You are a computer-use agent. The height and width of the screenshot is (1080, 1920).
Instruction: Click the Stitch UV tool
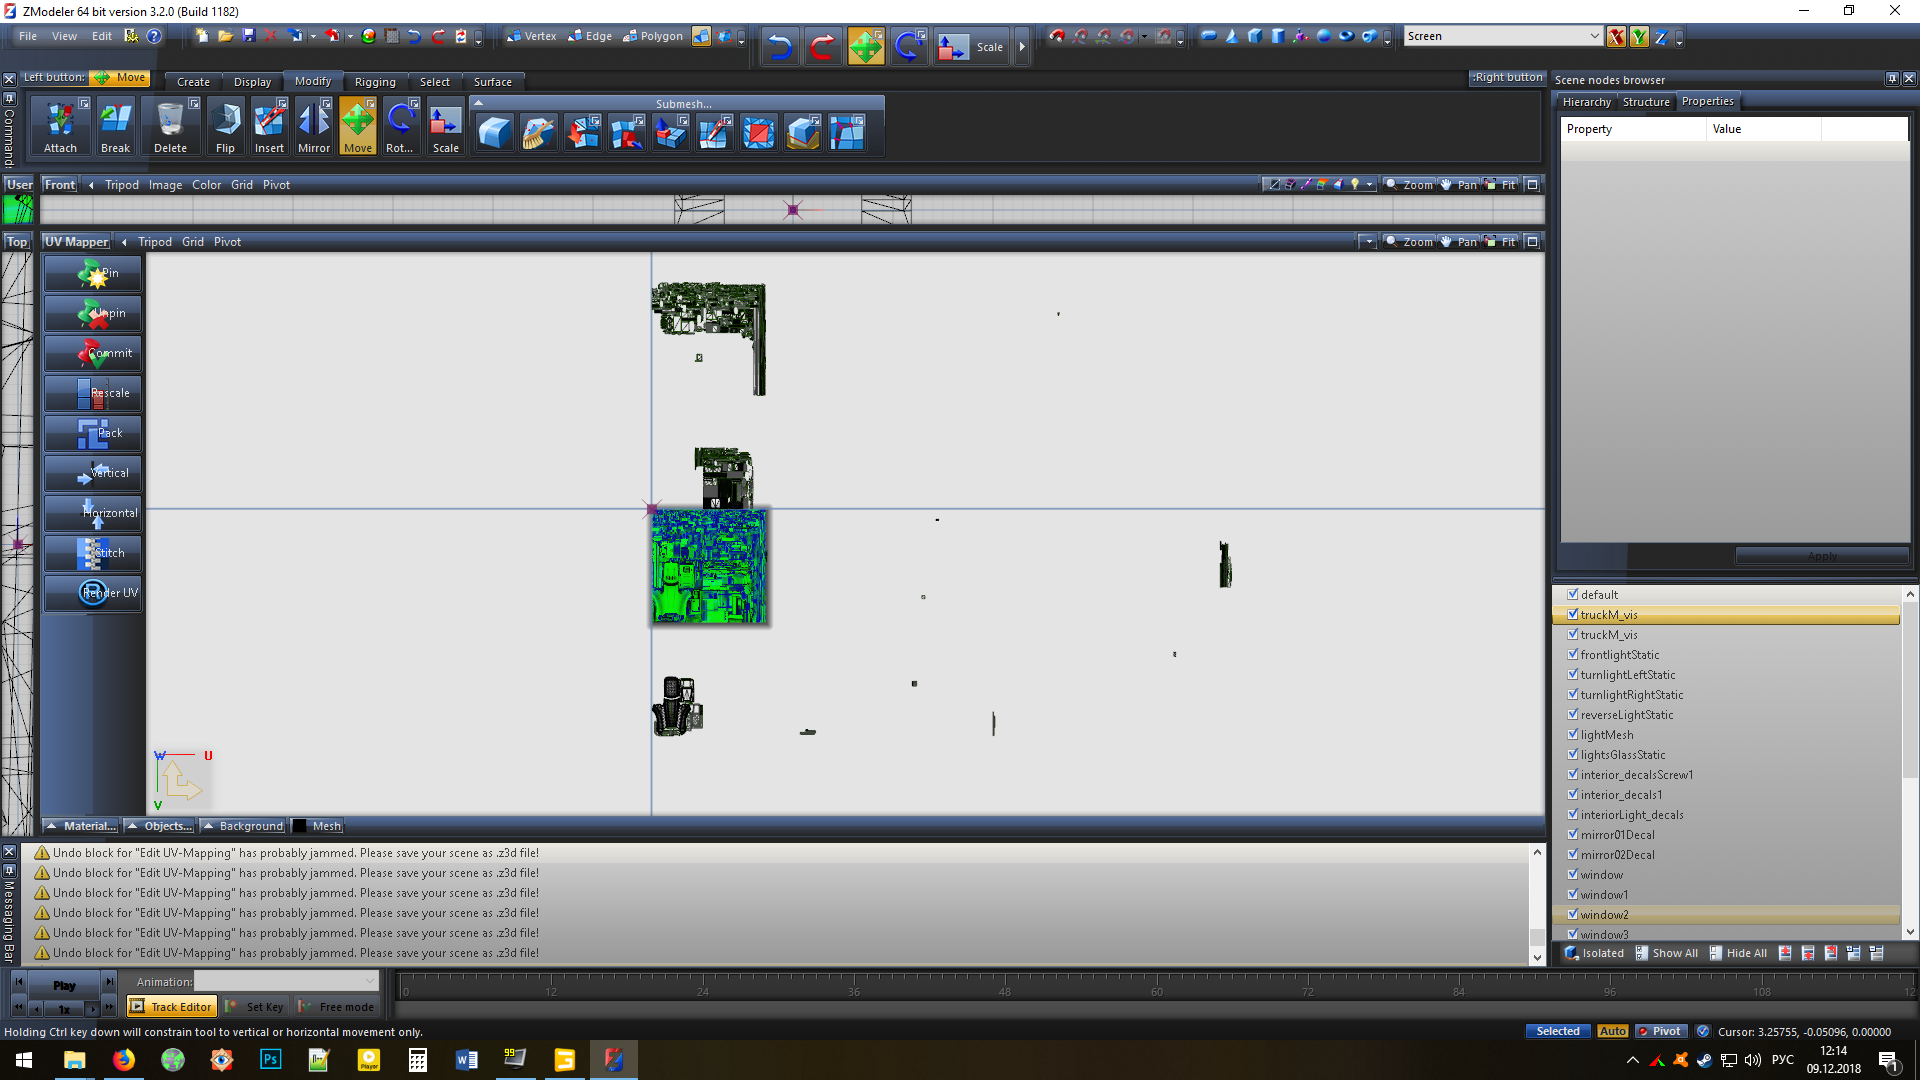click(x=93, y=553)
